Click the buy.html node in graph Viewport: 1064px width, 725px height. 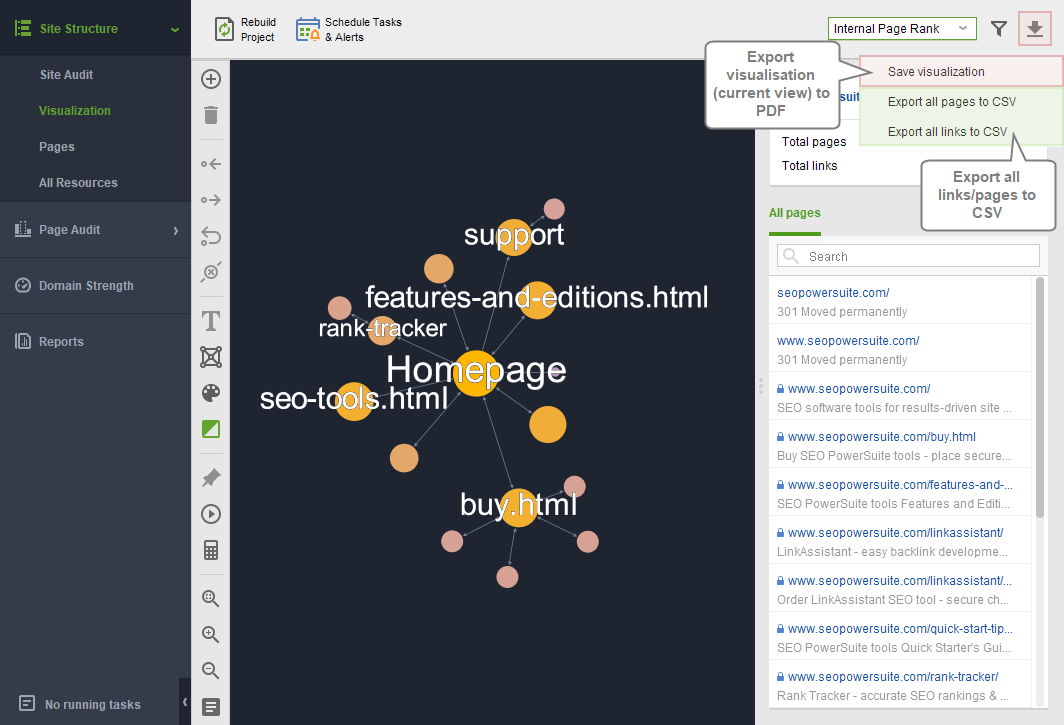click(x=519, y=508)
